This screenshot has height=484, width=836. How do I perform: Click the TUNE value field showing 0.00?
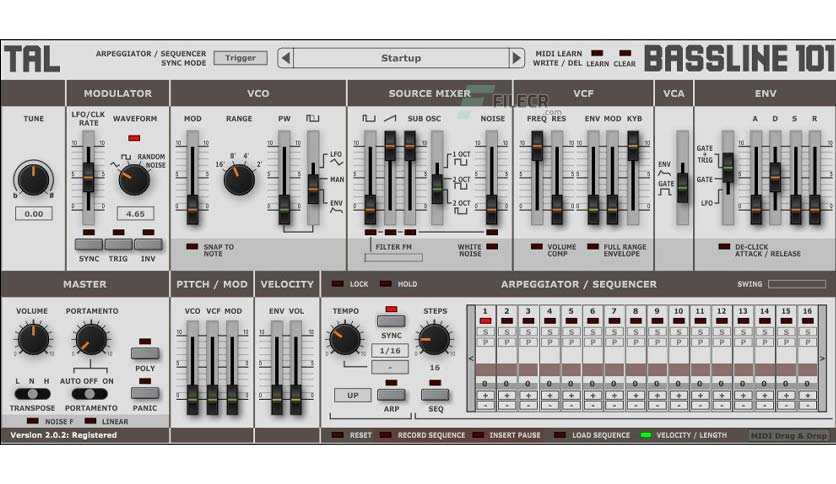tap(34, 214)
